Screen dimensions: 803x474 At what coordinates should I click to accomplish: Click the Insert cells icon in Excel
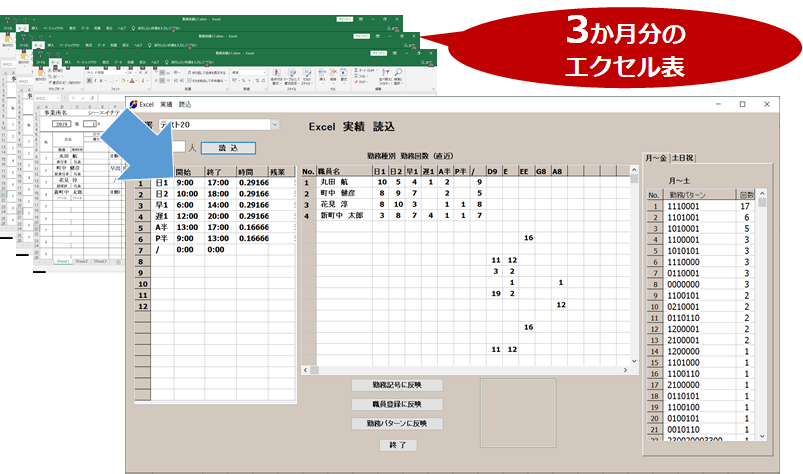point(323,73)
